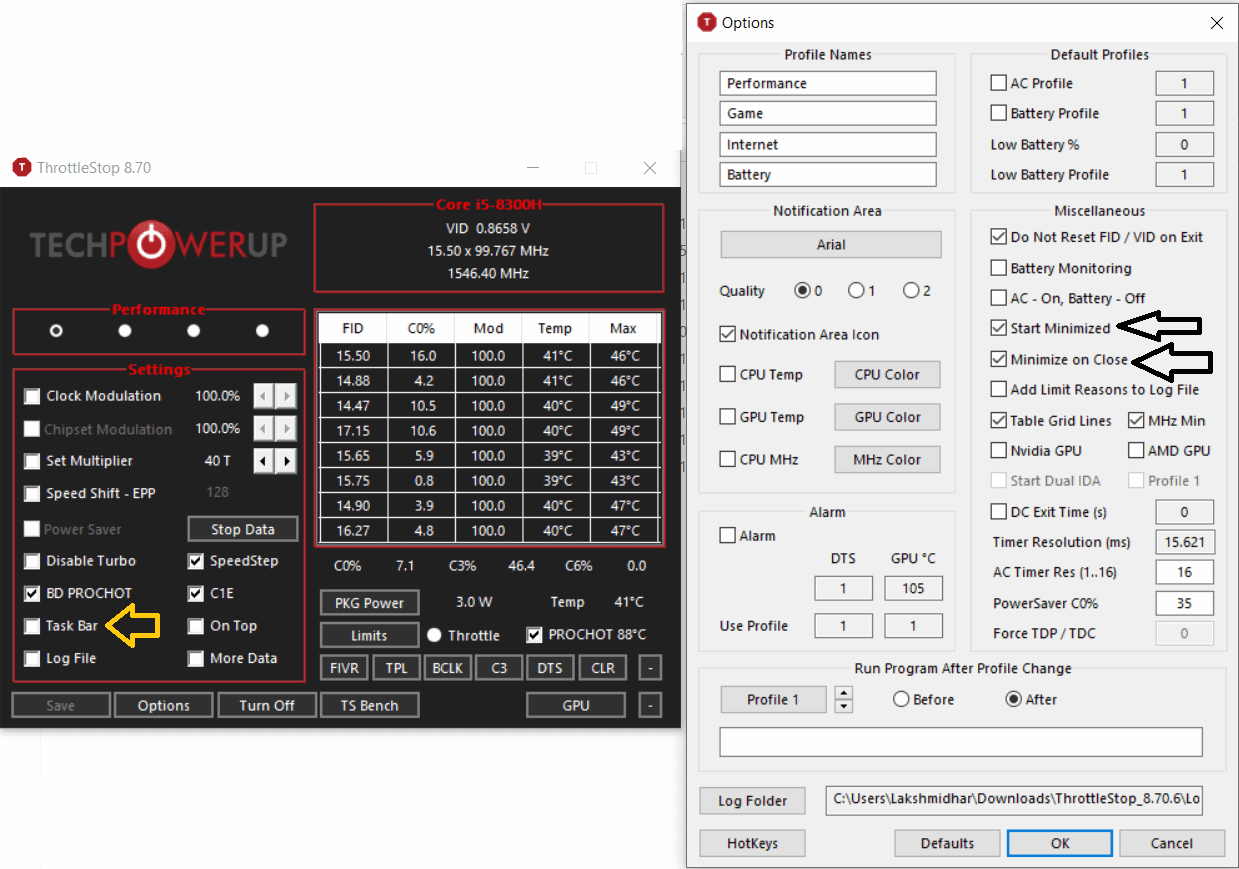1239x869 pixels.
Task: Uncheck BD PROCHOT
Action: pos(32,593)
